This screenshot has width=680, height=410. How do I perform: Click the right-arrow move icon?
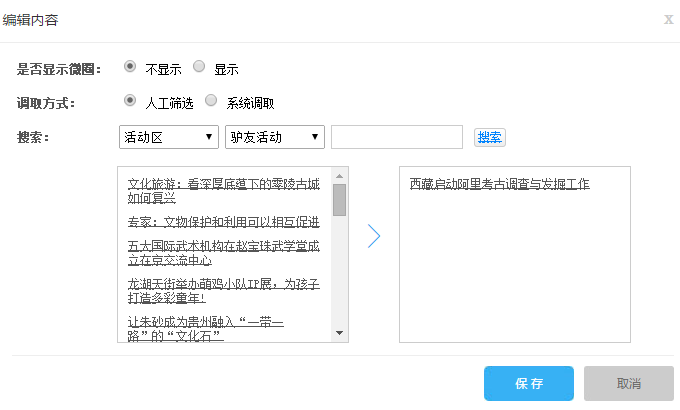coord(374,236)
